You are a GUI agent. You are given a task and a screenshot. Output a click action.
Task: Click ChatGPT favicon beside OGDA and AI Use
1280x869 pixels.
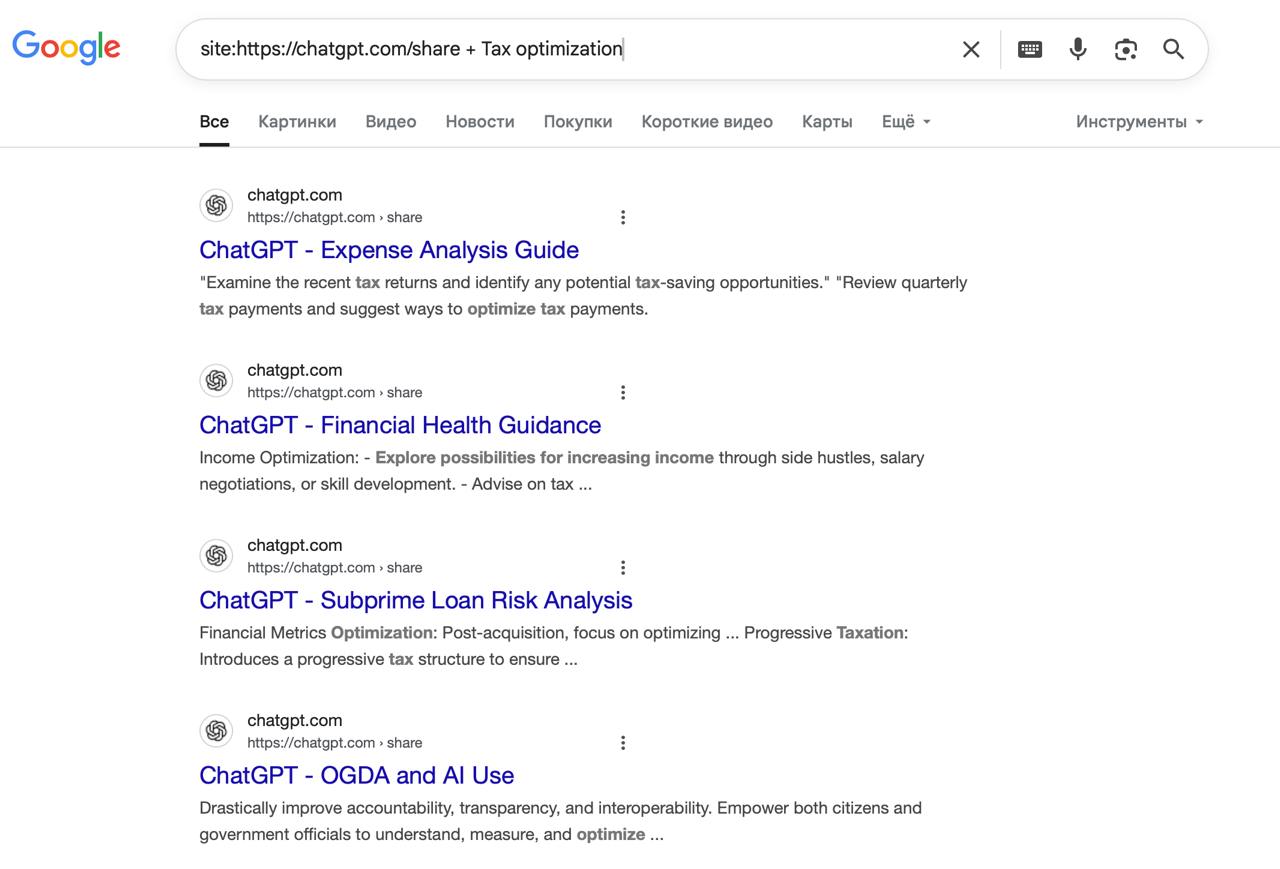(216, 730)
